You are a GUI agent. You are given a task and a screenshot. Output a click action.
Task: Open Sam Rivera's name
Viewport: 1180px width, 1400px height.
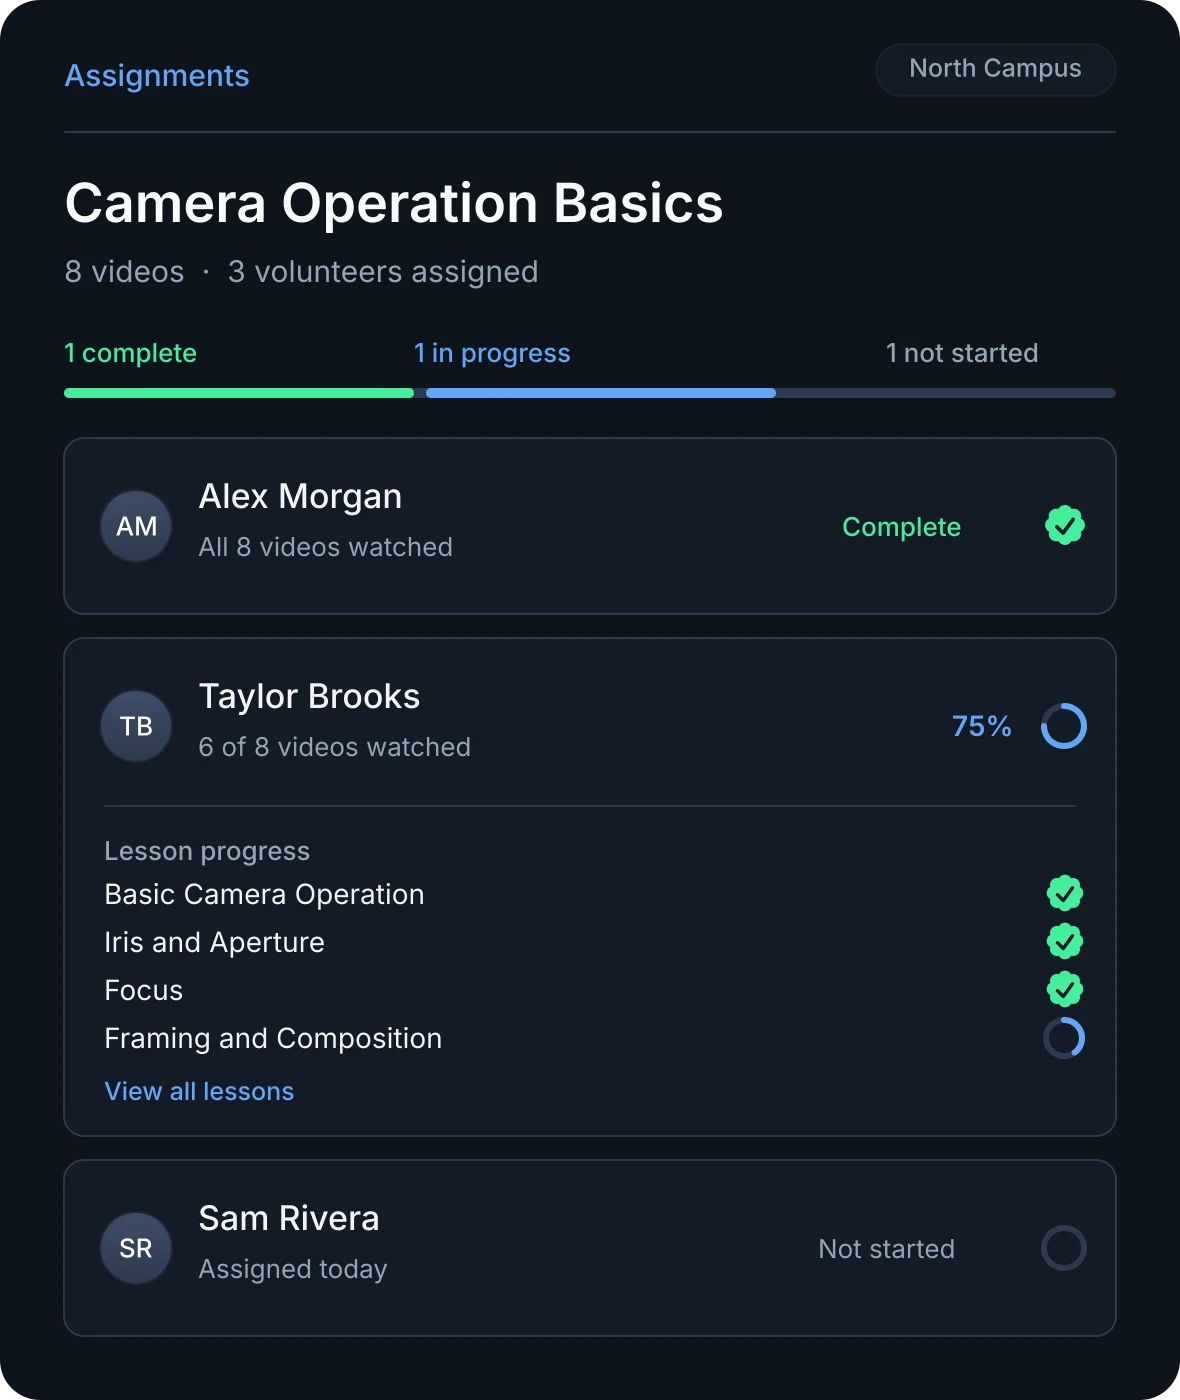point(289,1218)
